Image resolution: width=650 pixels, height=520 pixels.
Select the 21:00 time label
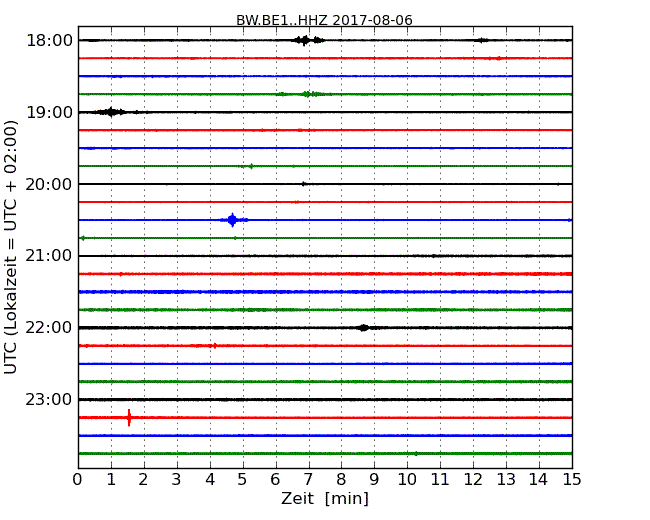point(49,256)
